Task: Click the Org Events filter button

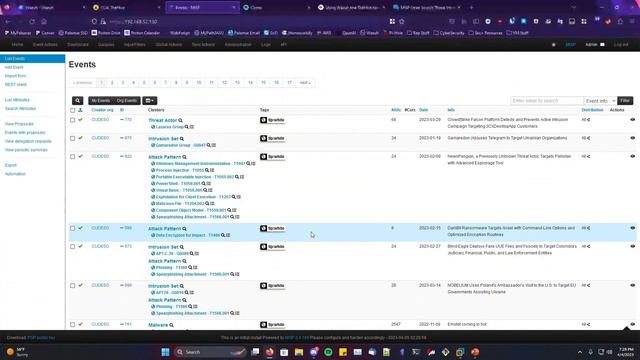Action: pos(127,100)
